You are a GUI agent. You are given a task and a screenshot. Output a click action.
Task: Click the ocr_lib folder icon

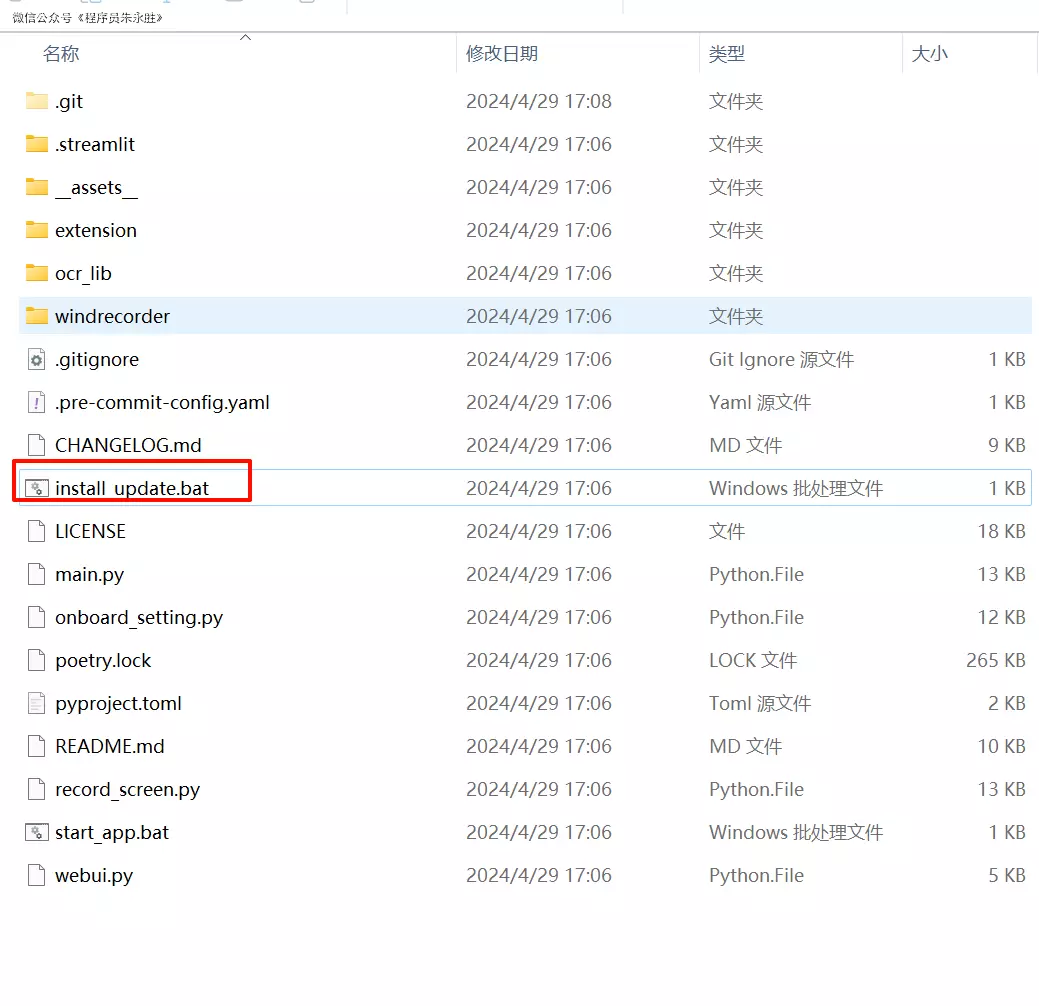(x=37, y=273)
